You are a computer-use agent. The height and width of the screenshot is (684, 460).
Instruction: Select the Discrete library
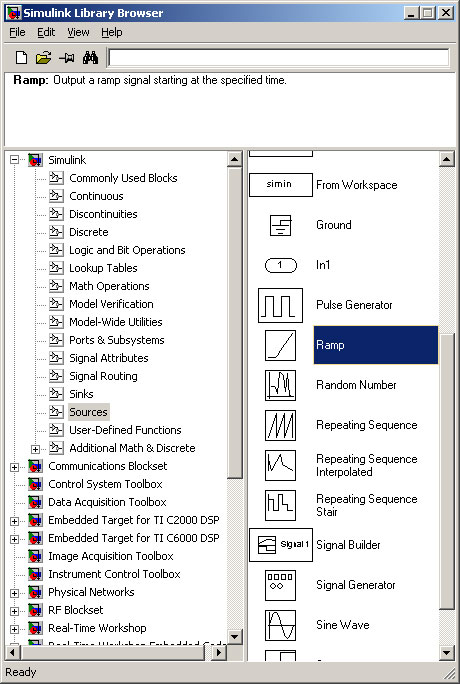pos(89,232)
